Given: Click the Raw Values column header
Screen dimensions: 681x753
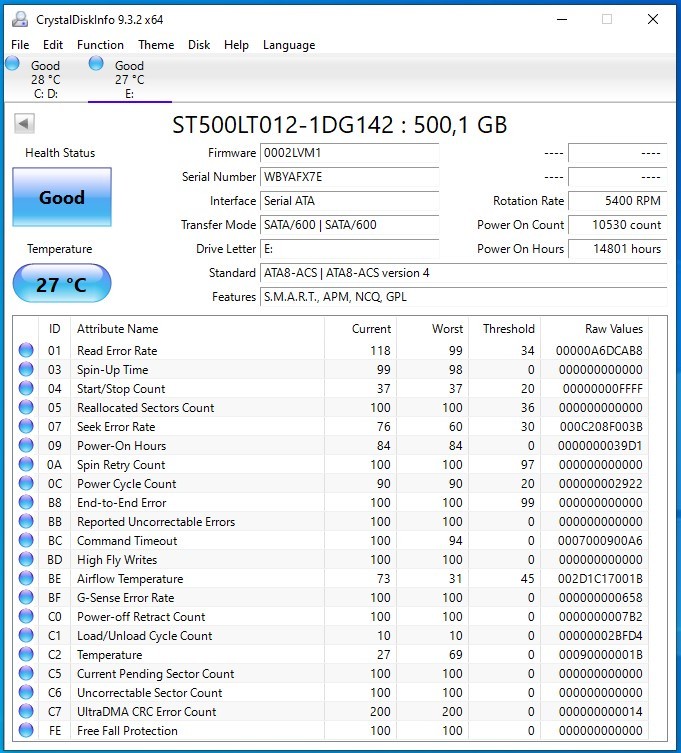Looking at the screenshot, I should [x=595, y=328].
